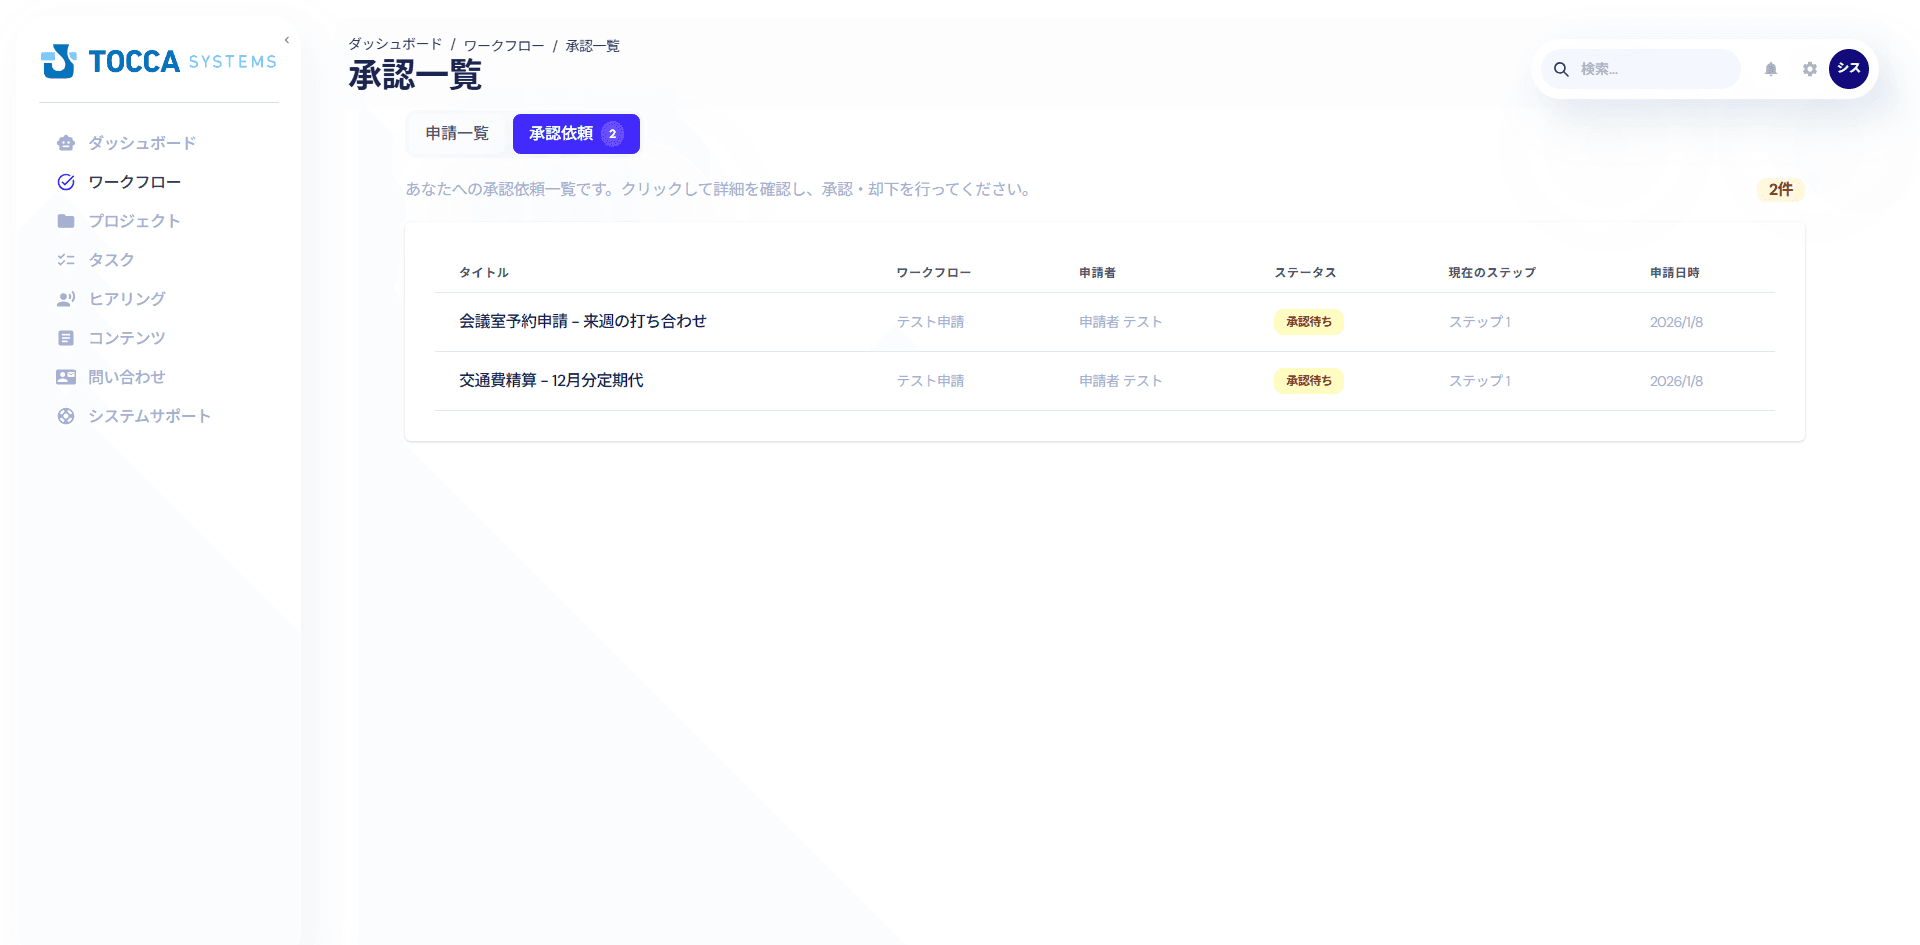Open the タスク list icon
Screen dimensions: 1920x945
[66, 259]
